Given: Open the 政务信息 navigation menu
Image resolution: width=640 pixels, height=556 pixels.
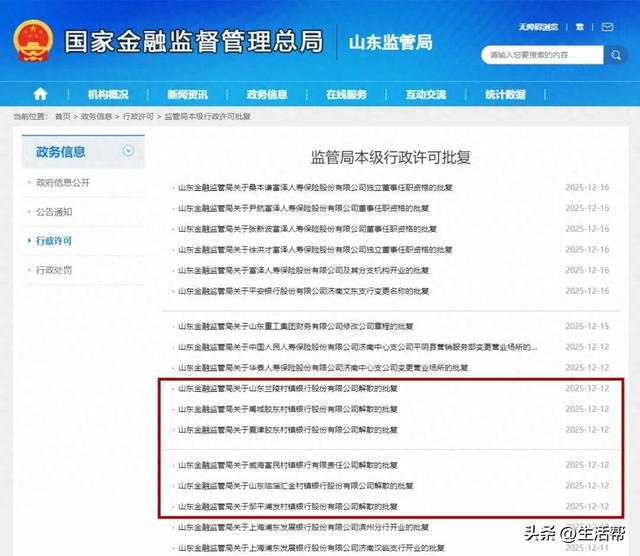Looking at the screenshot, I should point(267,95).
